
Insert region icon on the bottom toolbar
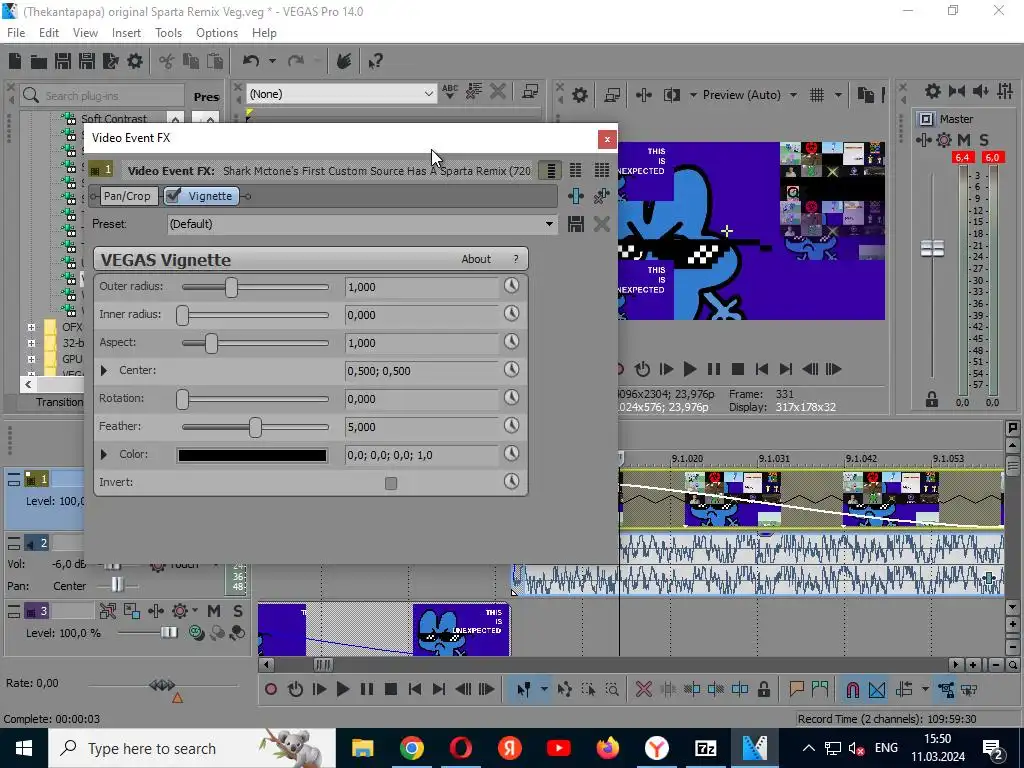tap(820, 690)
